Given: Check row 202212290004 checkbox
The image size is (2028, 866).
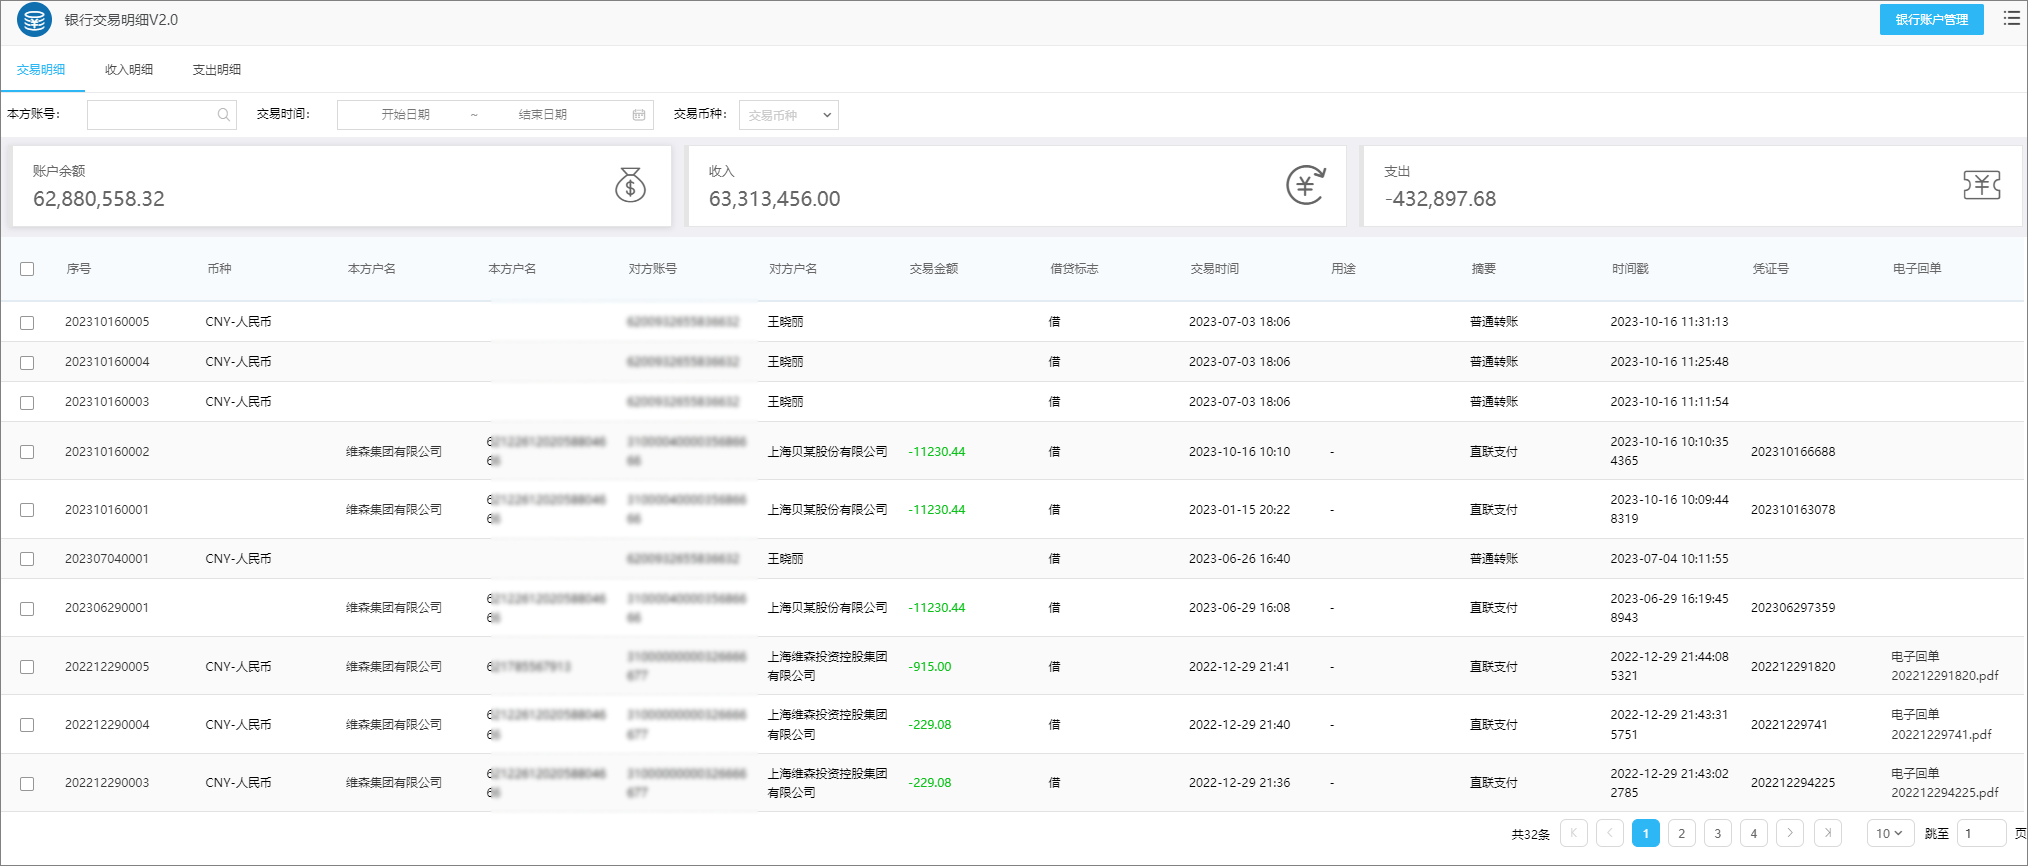Looking at the screenshot, I should (x=27, y=725).
